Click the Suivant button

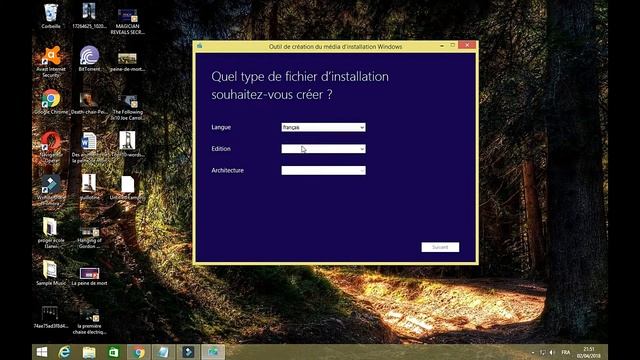point(440,247)
